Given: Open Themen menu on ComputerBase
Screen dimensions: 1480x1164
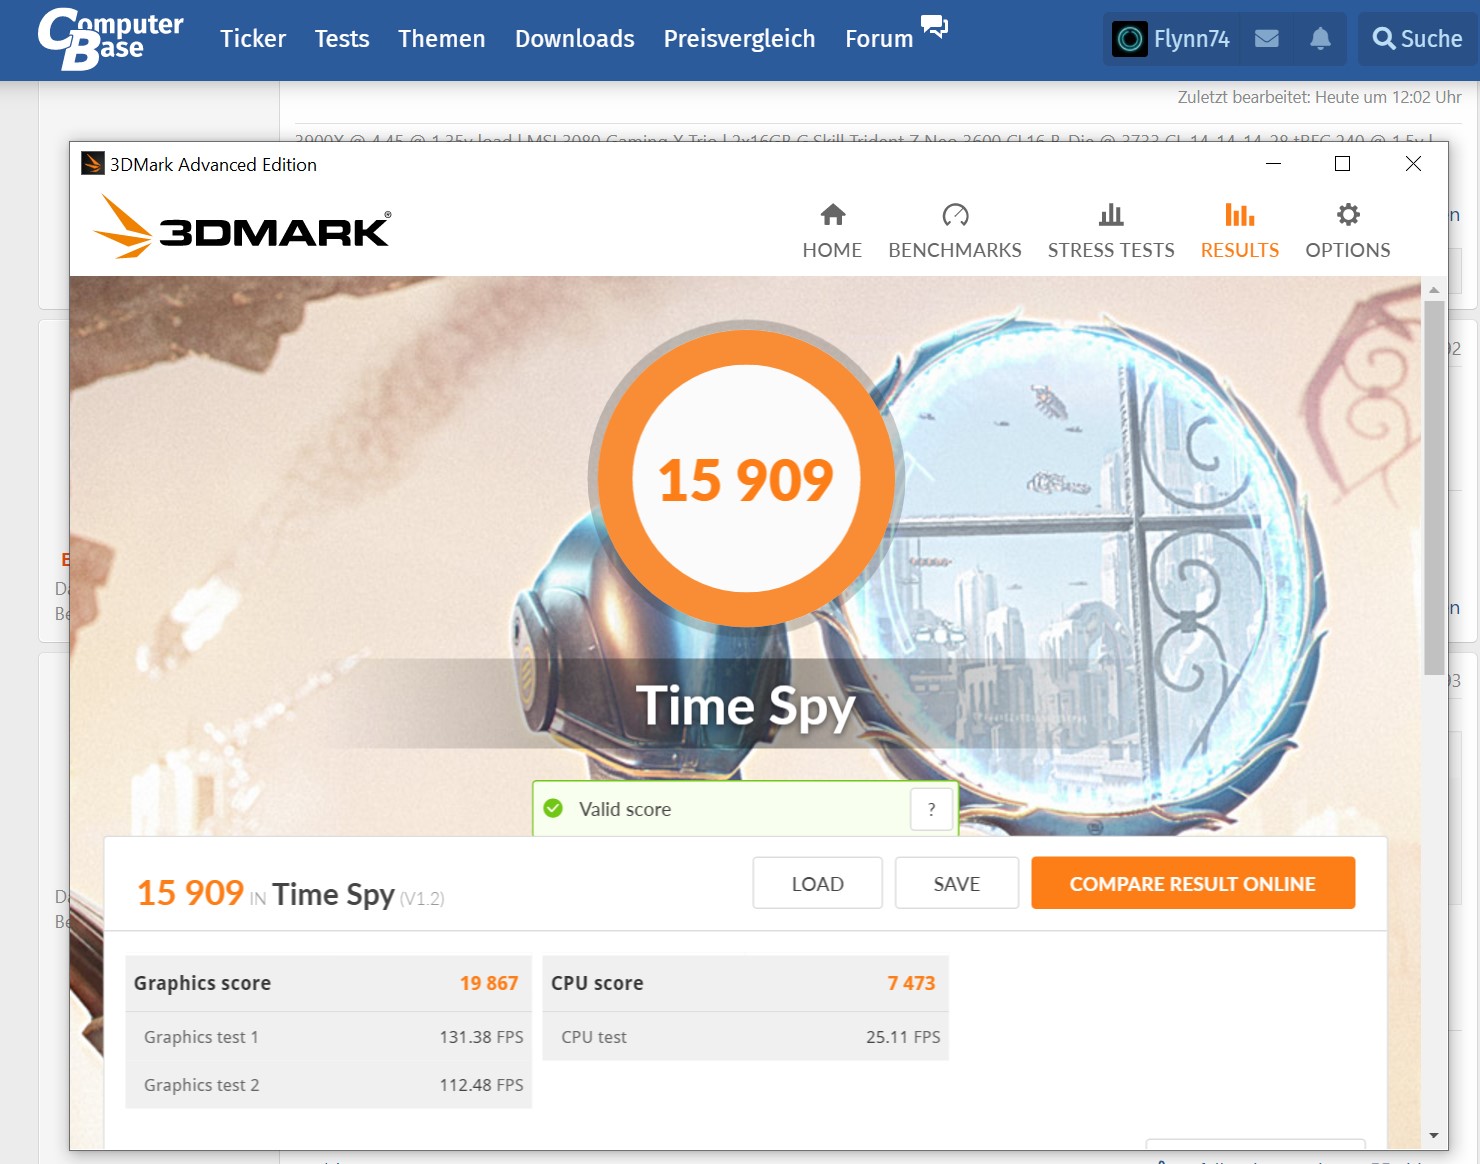Looking at the screenshot, I should point(442,39).
